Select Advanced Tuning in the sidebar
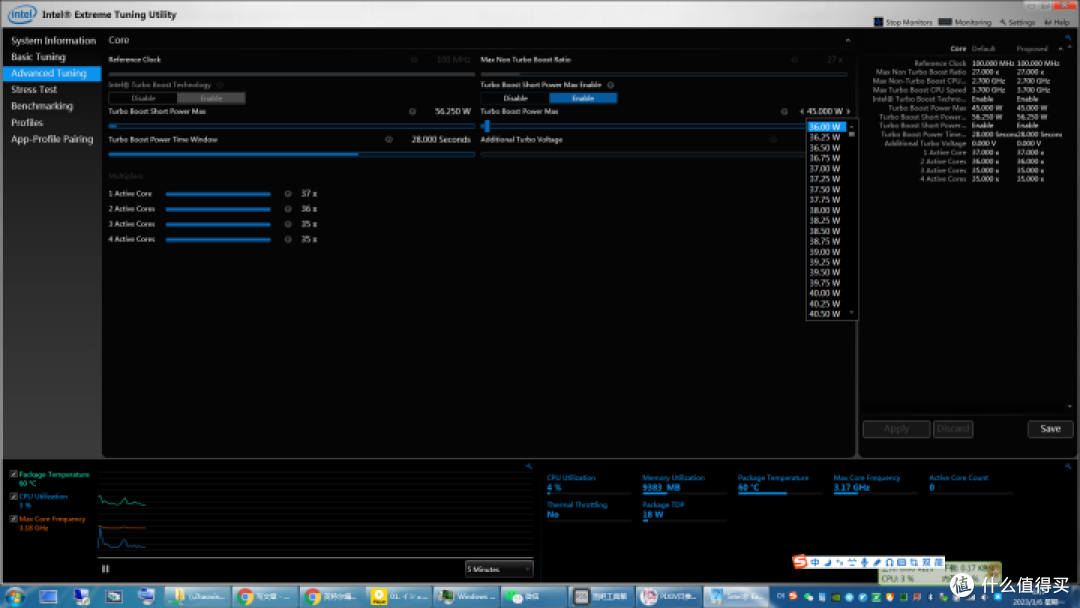1080x608 pixels. click(52, 73)
